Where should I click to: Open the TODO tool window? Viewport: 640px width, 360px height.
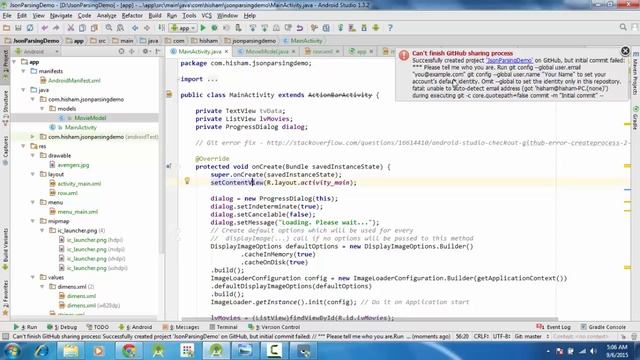[x=98, y=327]
